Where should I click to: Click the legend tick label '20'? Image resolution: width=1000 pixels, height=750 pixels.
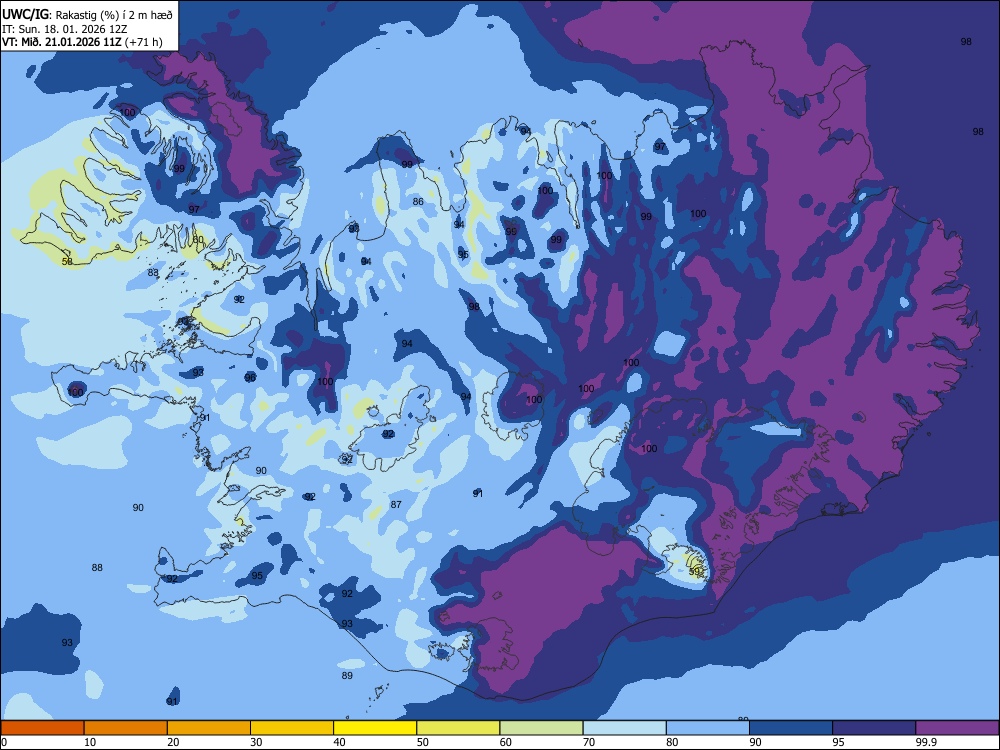[x=173, y=742]
